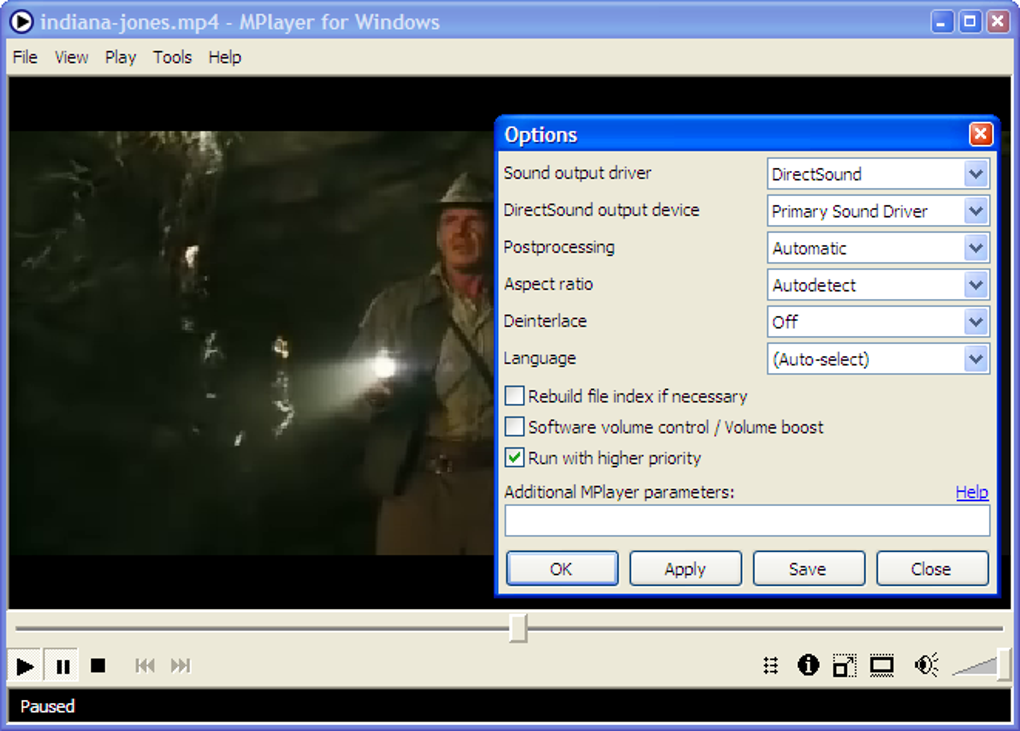Image resolution: width=1020 pixels, height=731 pixels.
Task: Open the View menu
Action: point(72,57)
